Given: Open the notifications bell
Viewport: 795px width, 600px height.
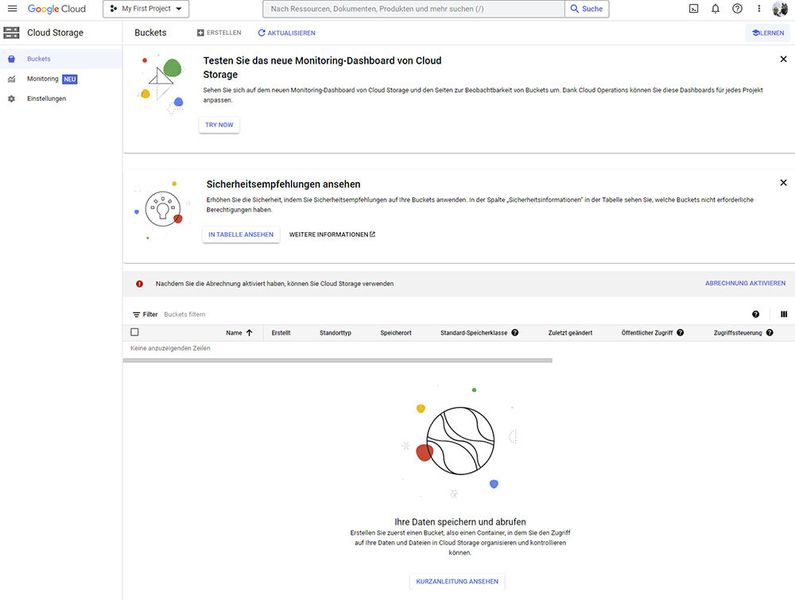Looking at the screenshot, I should [x=715, y=9].
